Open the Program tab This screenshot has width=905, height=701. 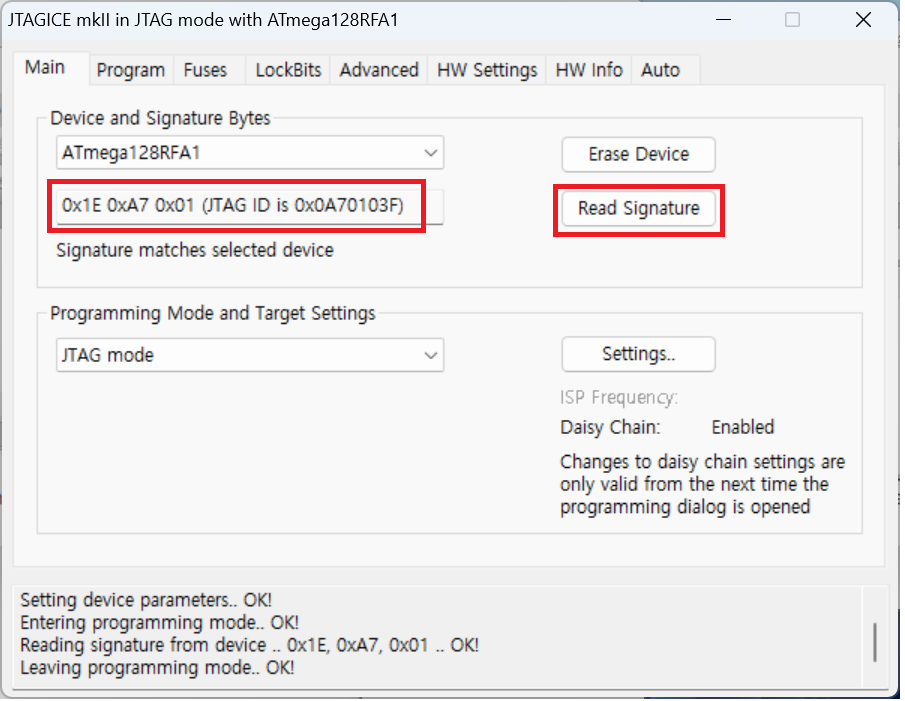131,70
